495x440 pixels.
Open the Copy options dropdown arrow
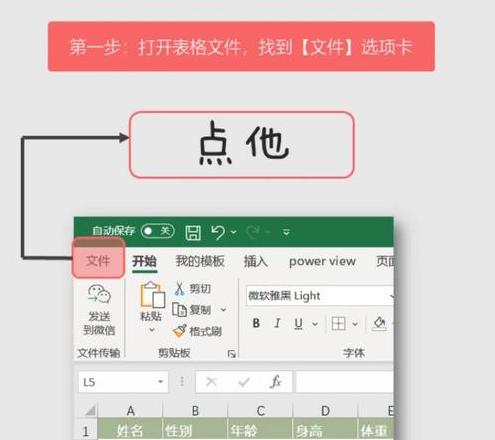click(224, 310)
